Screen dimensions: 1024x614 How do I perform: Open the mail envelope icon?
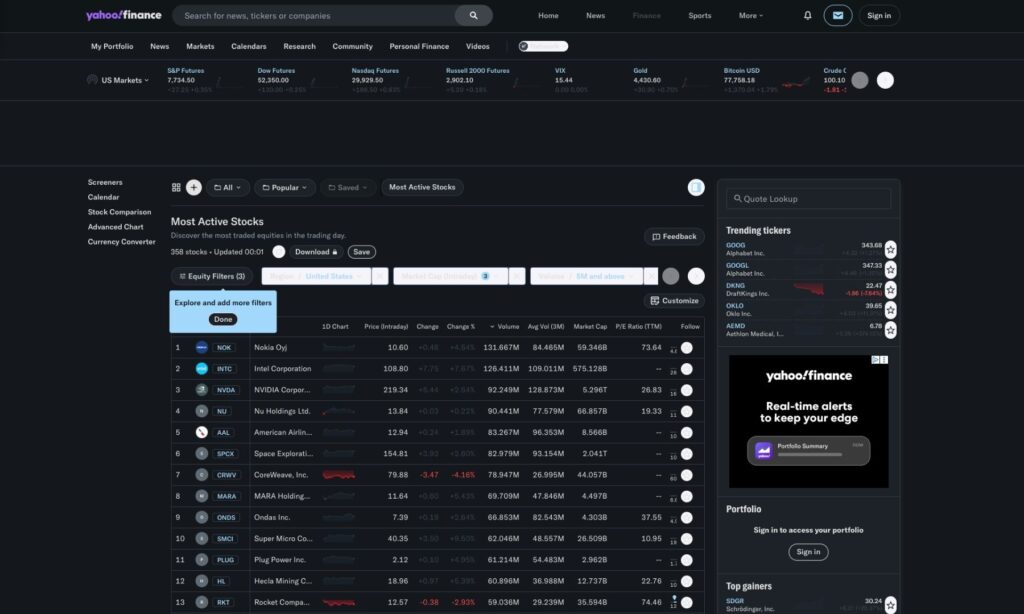coord(838,16)
